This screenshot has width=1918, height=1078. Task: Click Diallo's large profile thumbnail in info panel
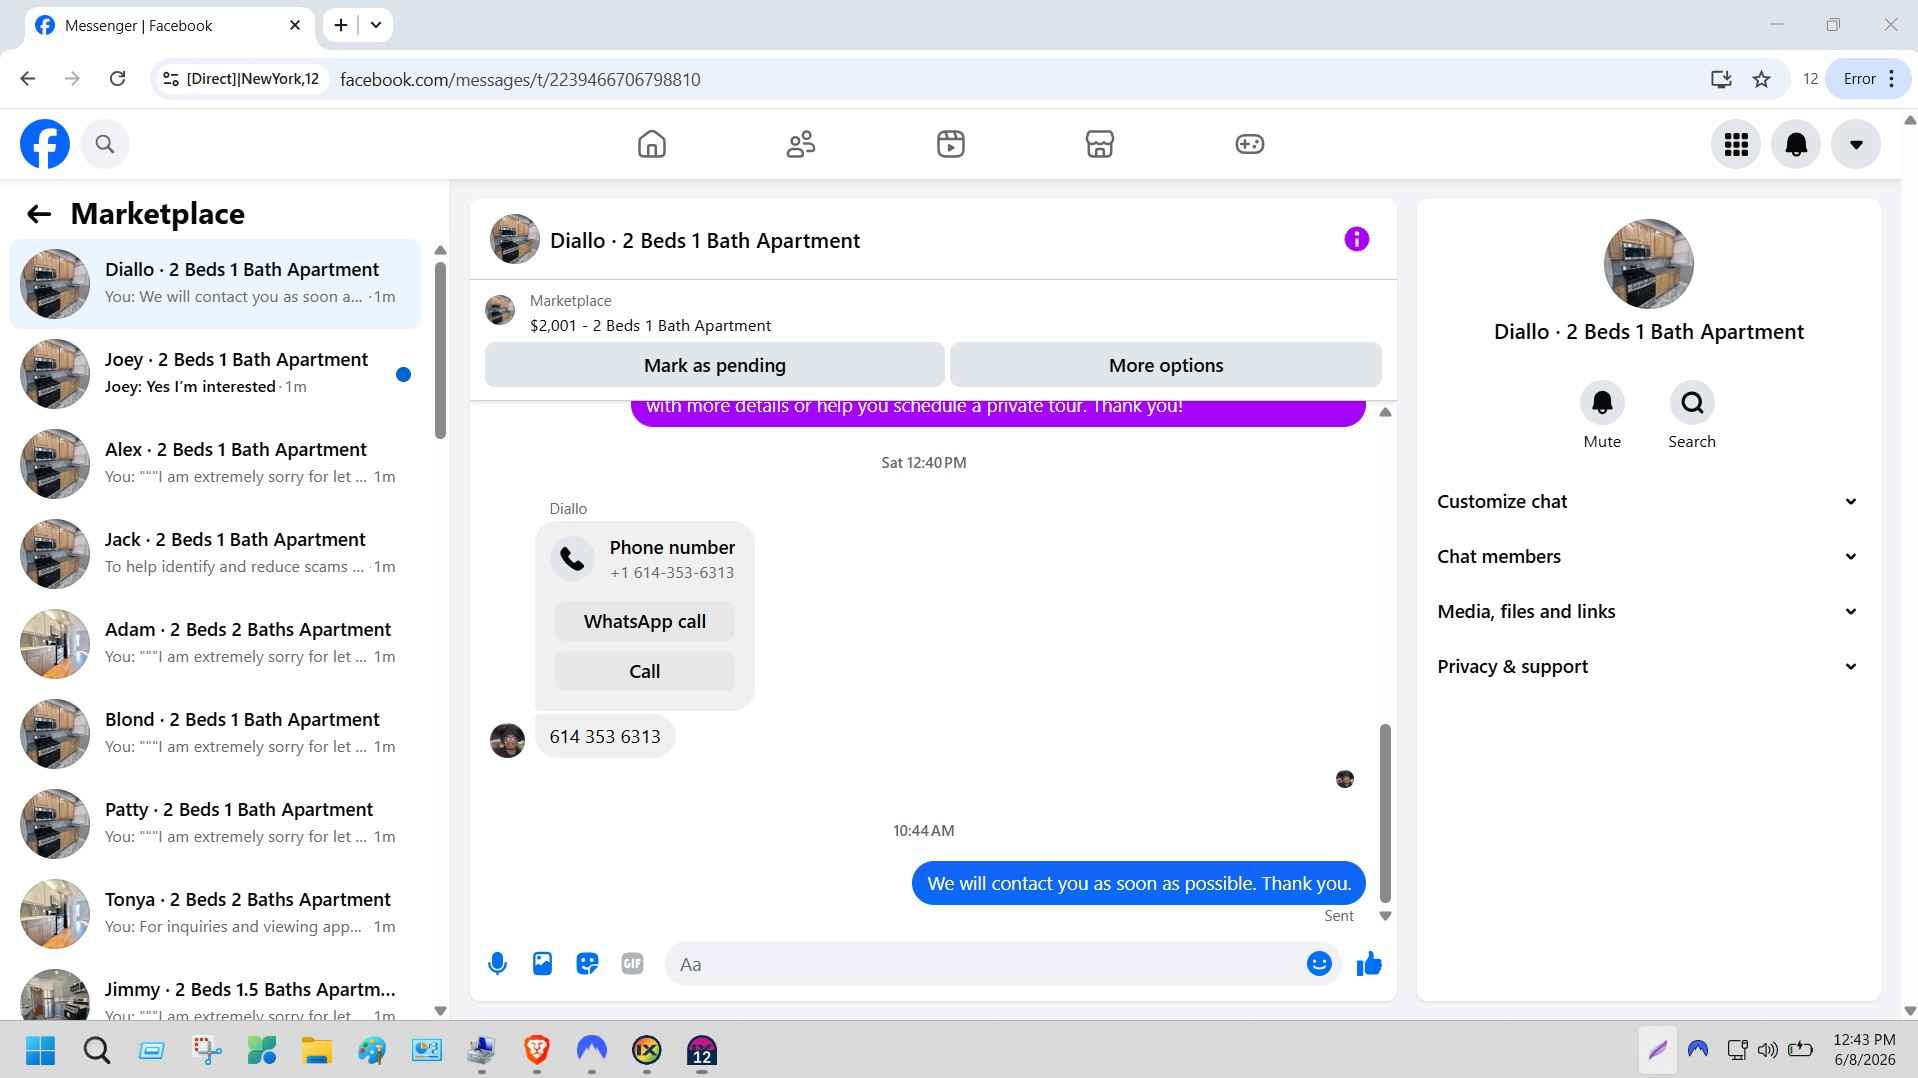(1648, 264)
